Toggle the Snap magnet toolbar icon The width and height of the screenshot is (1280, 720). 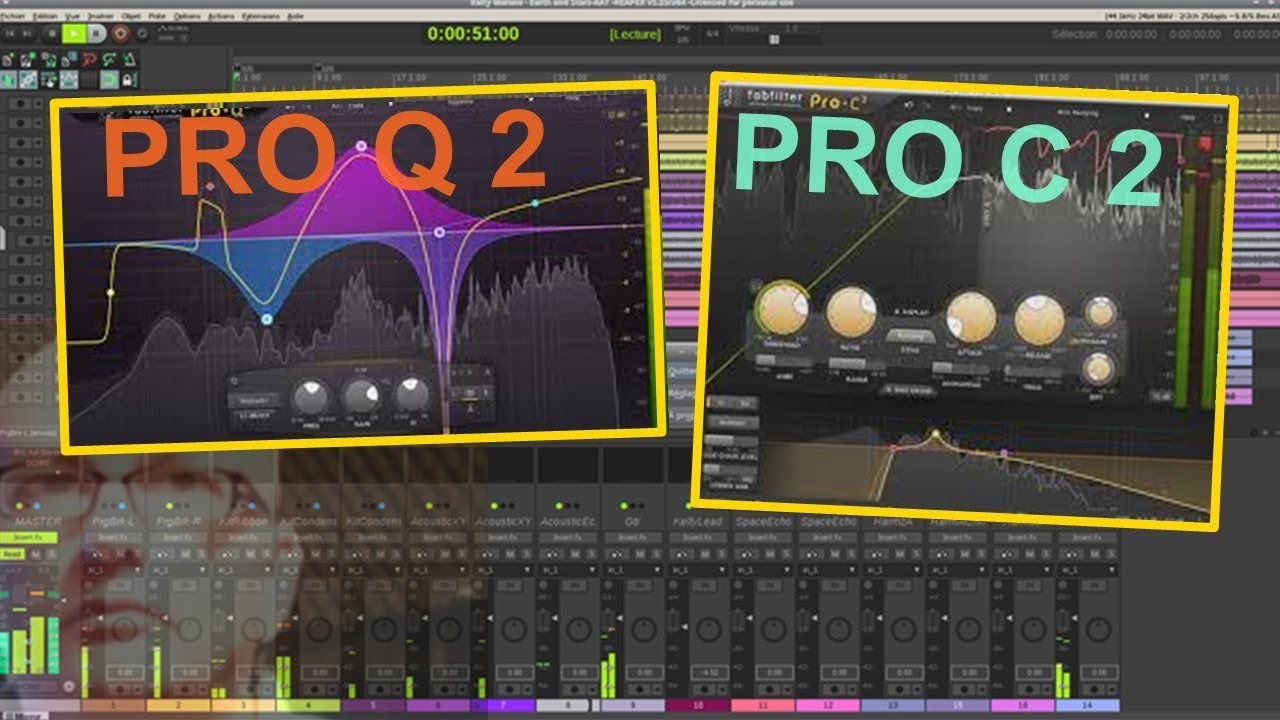(109, 80)
